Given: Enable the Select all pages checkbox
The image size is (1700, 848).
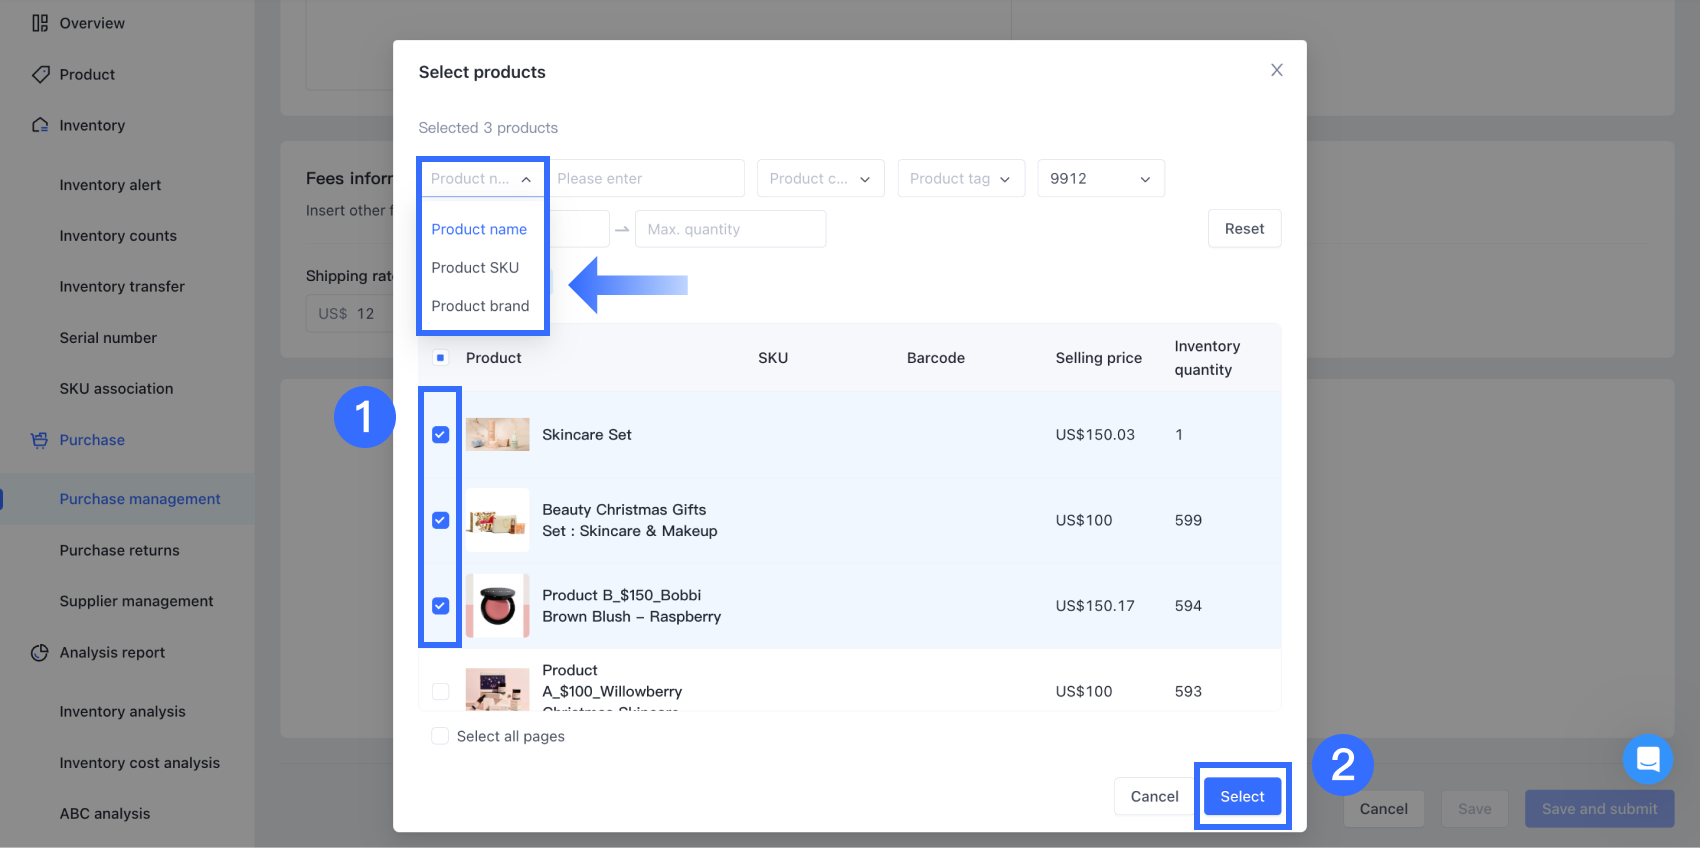Looking at the screenshot, I should click(440, 736).
